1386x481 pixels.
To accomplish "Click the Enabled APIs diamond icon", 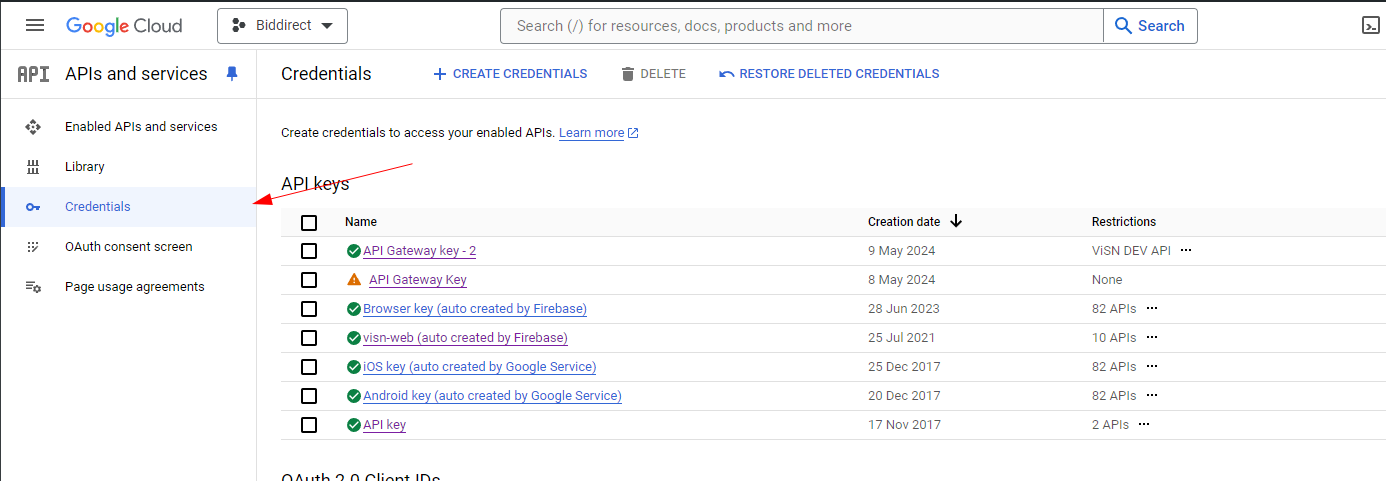I will pyautogui.click(x=33, y=127).
